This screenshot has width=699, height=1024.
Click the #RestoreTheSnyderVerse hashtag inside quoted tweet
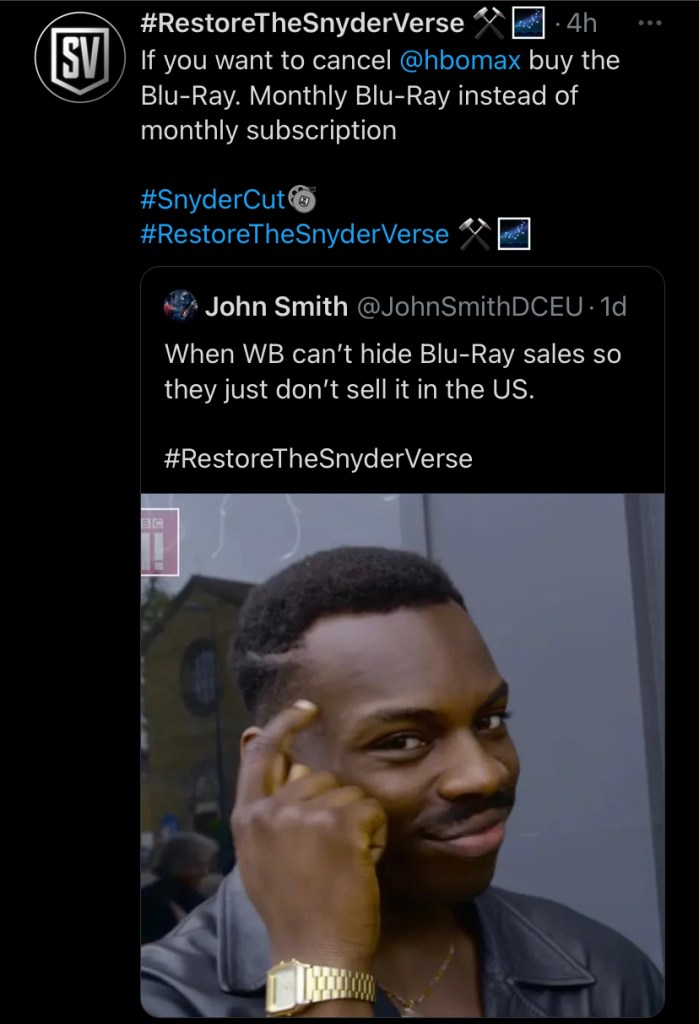(318, 458)
